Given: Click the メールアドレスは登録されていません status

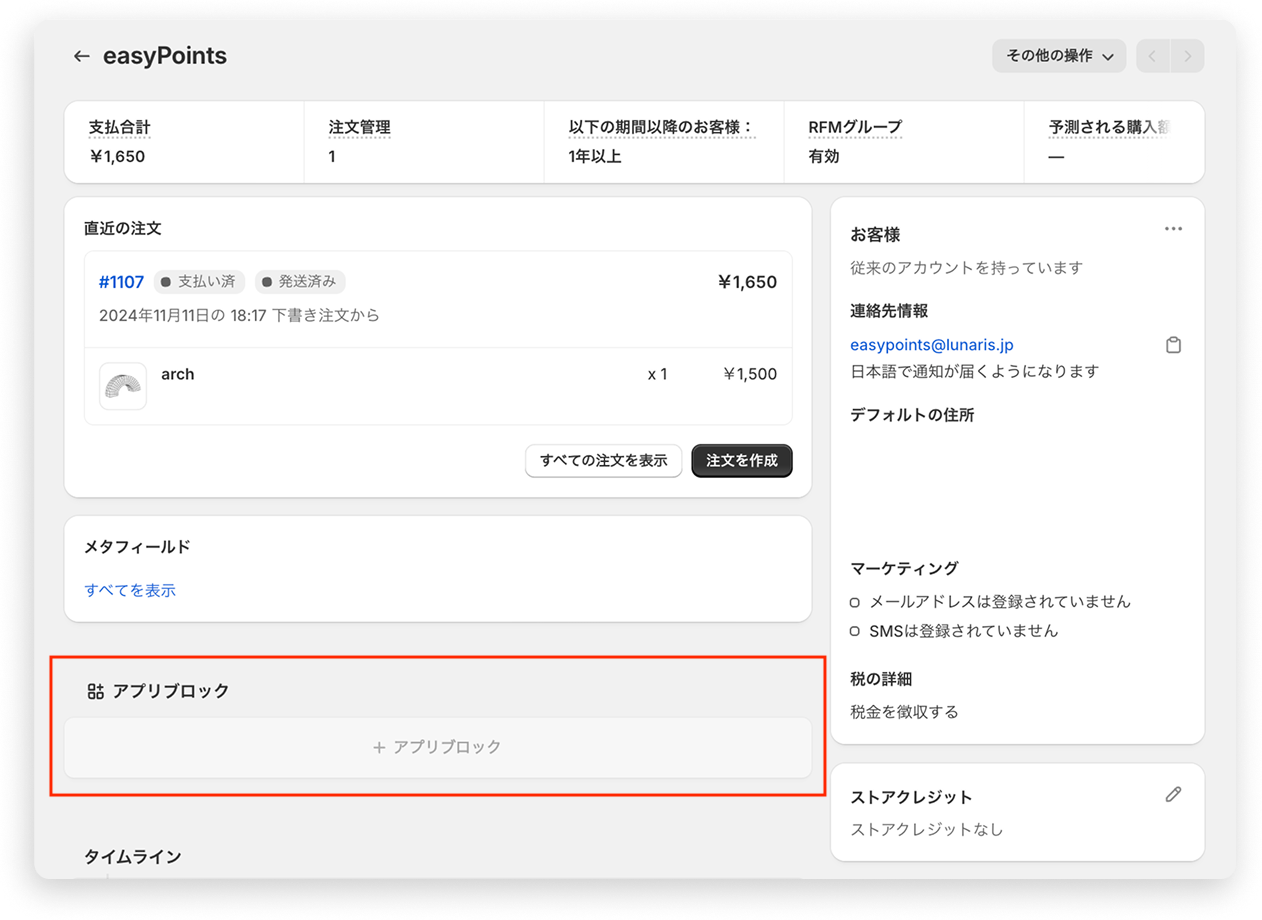Looking at the screenshot, I should (1000, 602).
